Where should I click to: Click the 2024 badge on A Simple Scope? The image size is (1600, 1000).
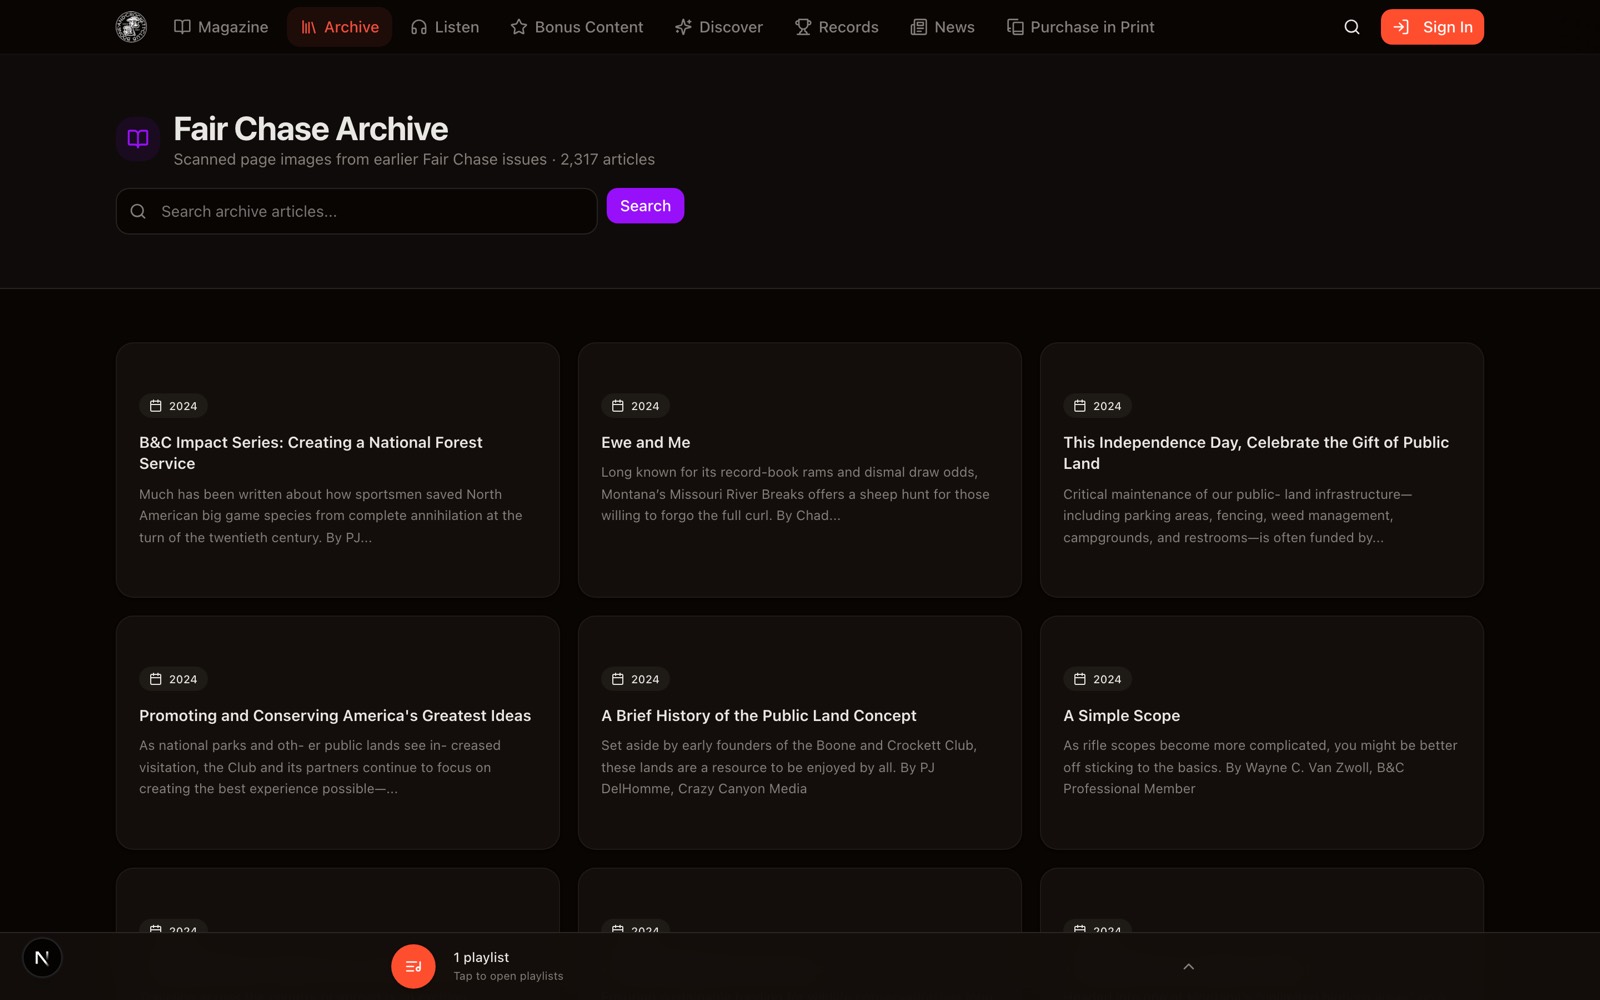point(1097,679)
